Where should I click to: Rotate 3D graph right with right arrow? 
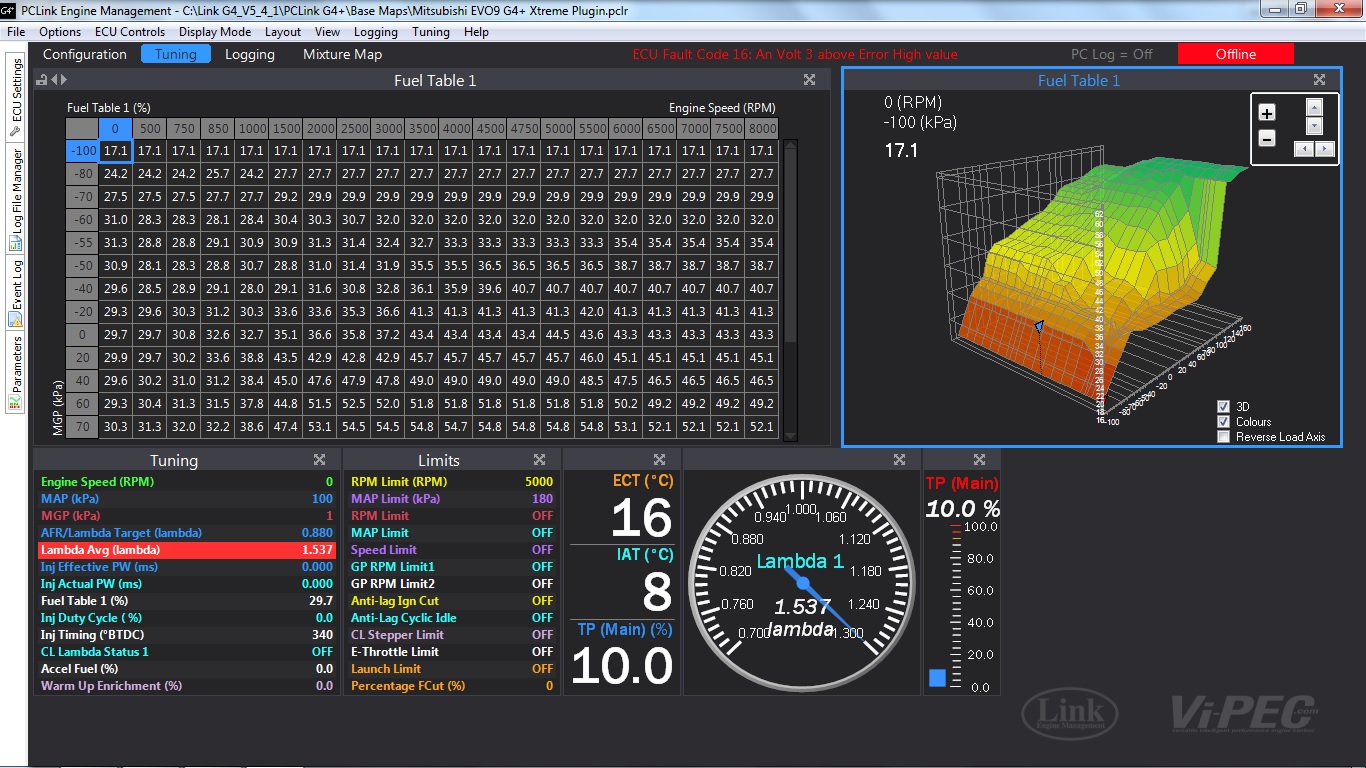(x=1325, y=148)
